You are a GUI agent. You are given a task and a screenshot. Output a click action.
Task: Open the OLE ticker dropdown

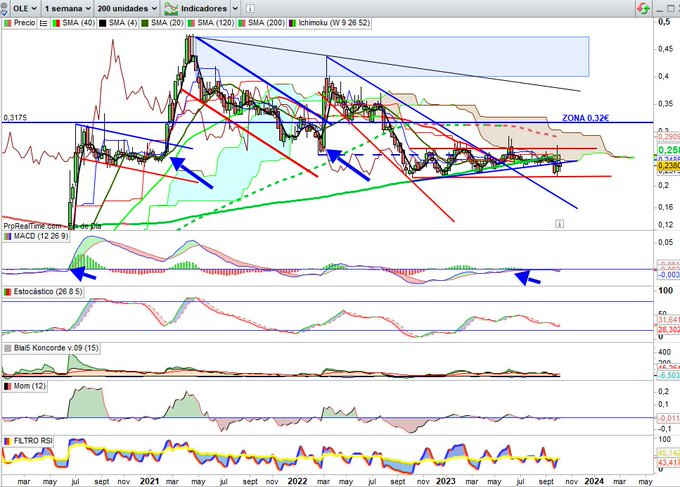click(x=25, y=8)
